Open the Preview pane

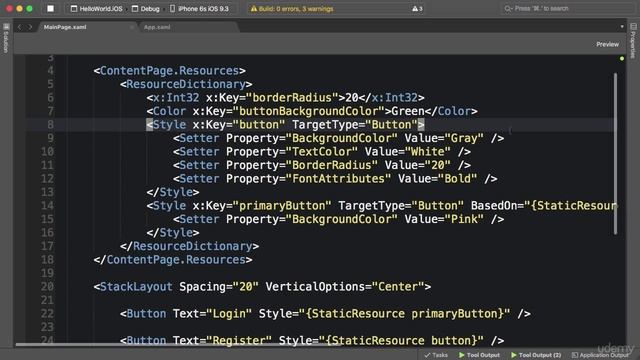[x=607, y=44]
